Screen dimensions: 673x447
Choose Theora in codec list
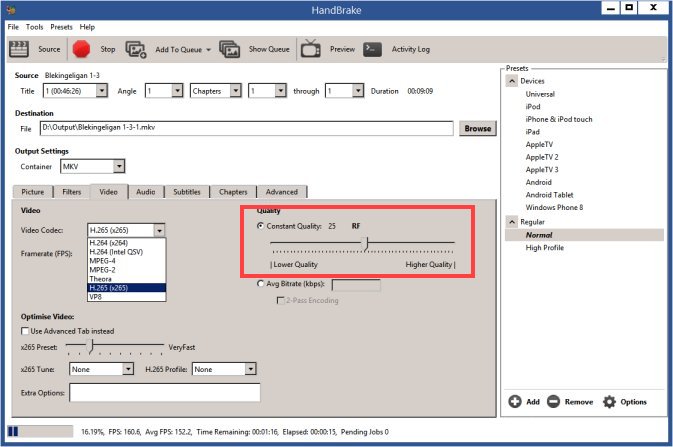pyautogui.click(x=127, y=279)
